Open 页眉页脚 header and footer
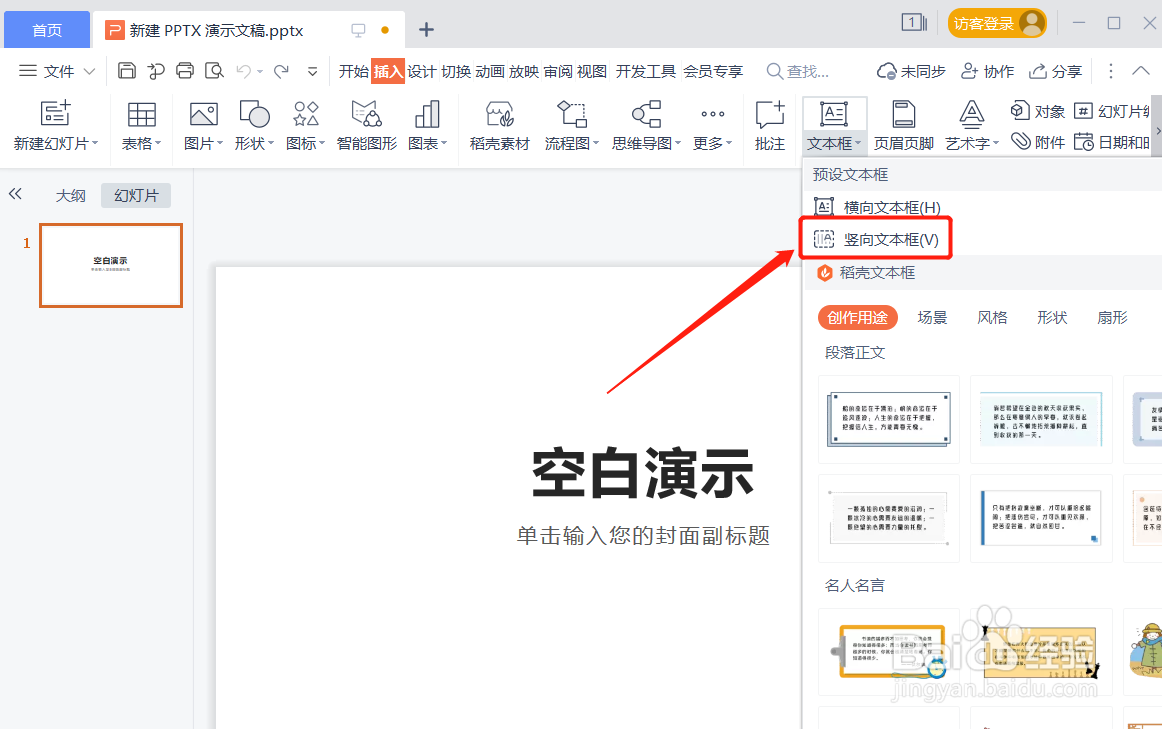 pyautogui.click(x=903, y=125)
